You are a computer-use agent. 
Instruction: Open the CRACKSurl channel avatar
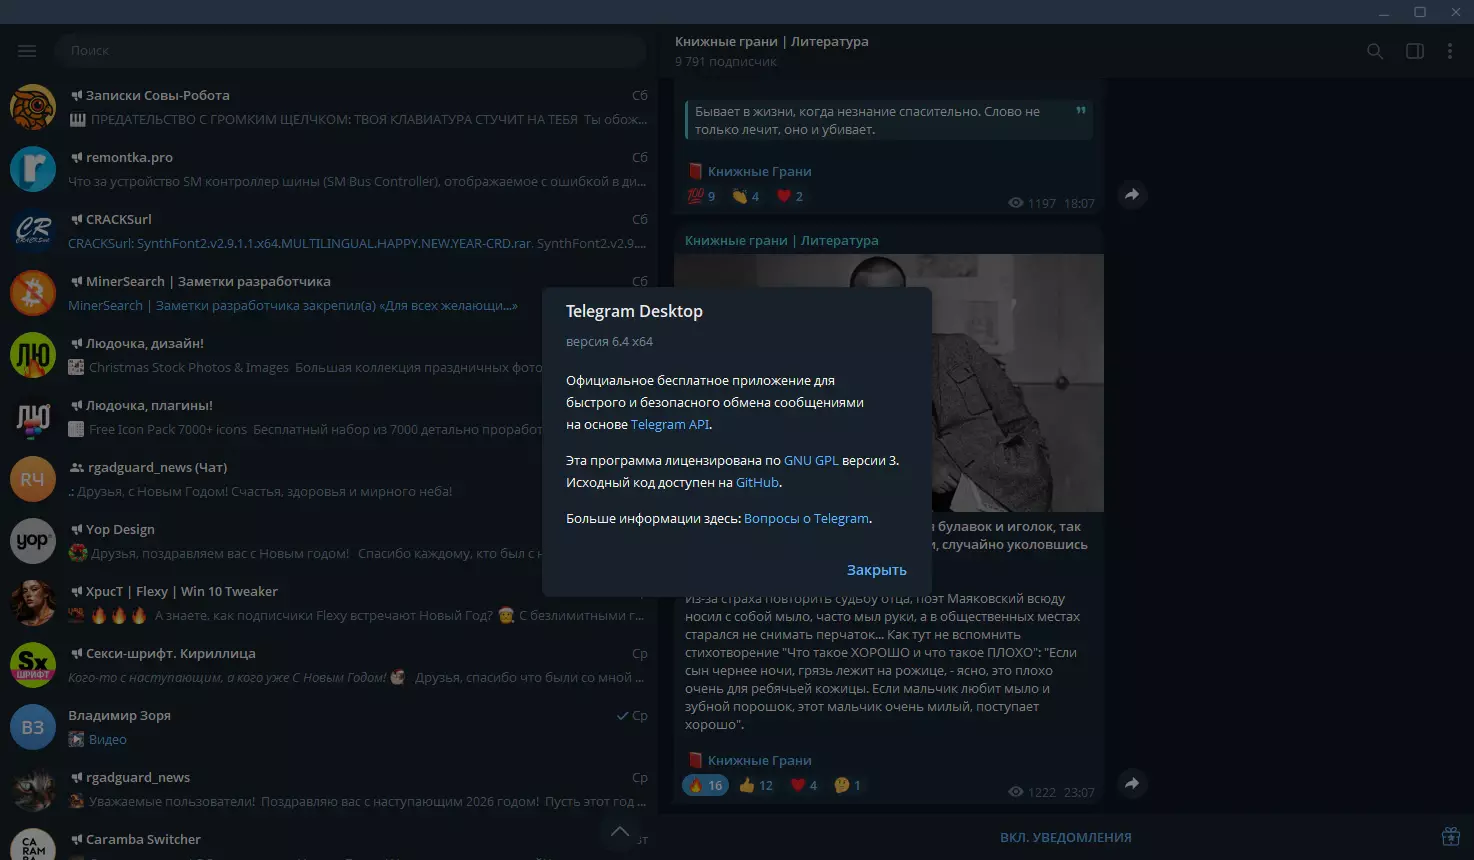coord(32,231)
